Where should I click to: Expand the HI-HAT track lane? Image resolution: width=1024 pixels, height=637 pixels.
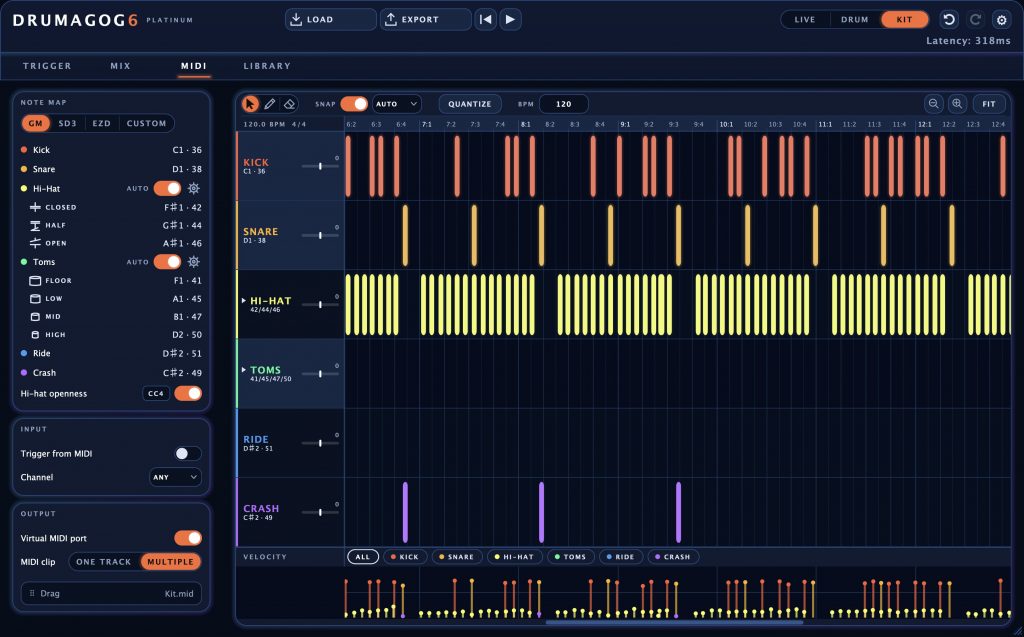pyautogui.click(x=244, y=301)
